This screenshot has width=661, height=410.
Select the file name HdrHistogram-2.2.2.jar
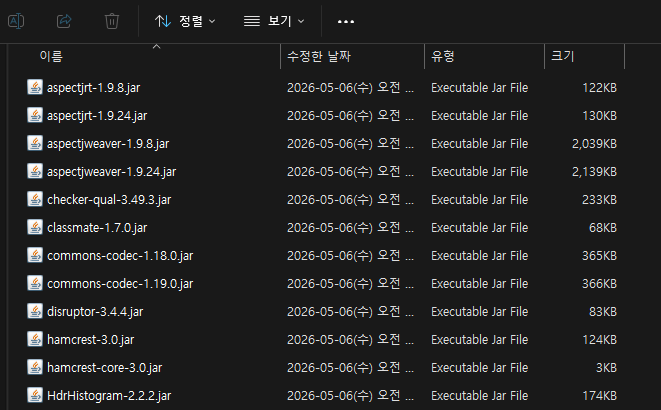109,396
